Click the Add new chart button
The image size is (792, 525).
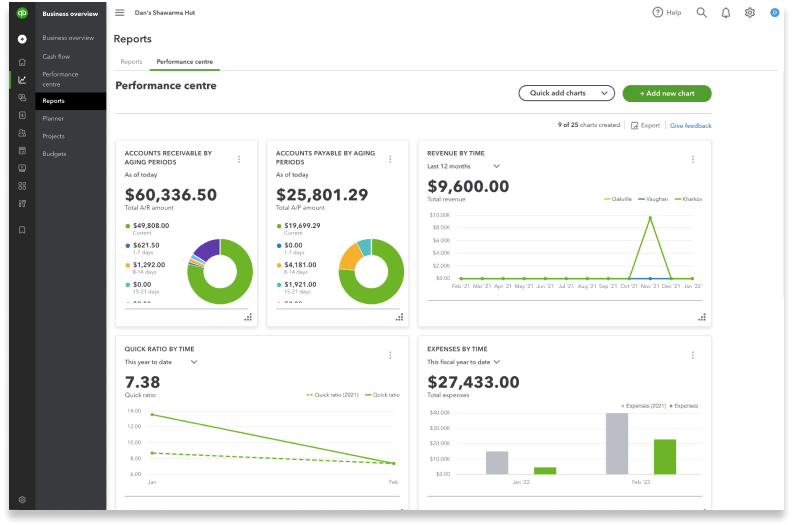pos(667,93)
